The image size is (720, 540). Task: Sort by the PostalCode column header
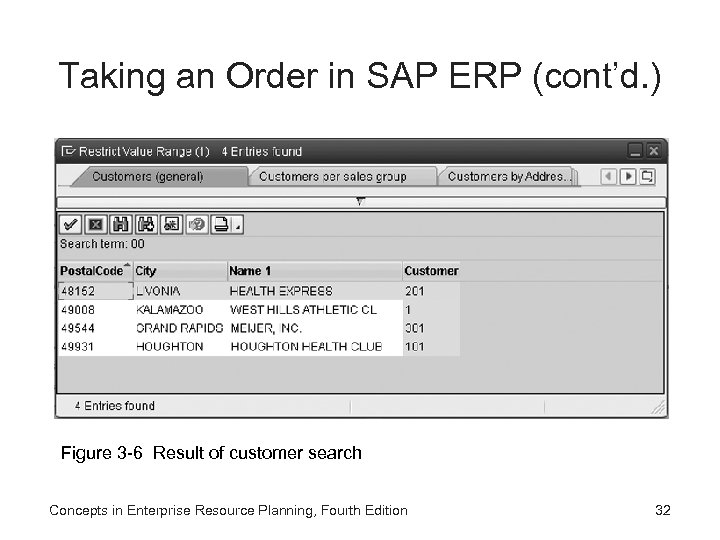click(x=92, y=271)
